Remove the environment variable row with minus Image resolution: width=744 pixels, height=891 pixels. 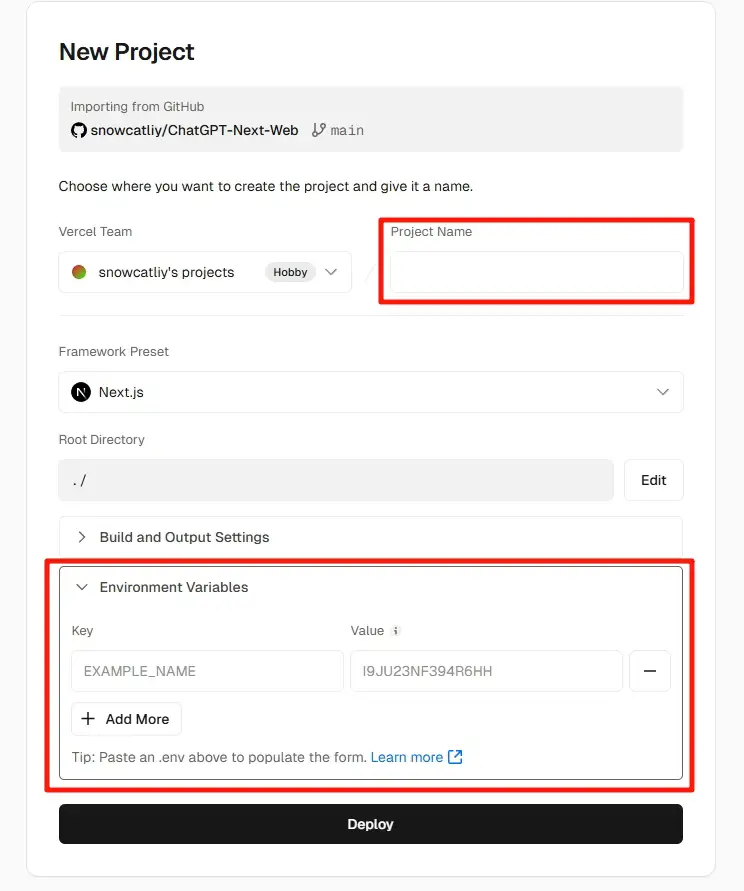point(649,671)
